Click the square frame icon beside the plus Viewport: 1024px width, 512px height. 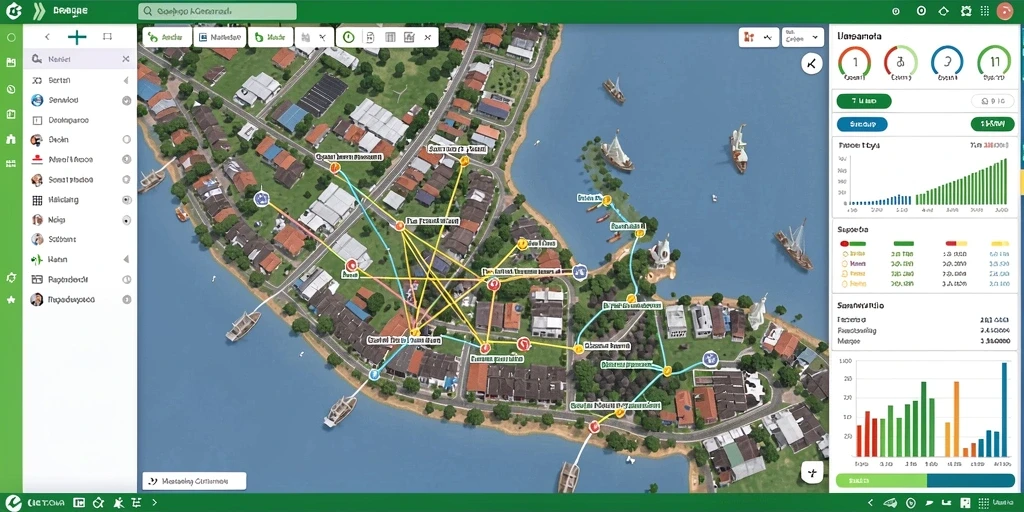(x=108, y=37)
